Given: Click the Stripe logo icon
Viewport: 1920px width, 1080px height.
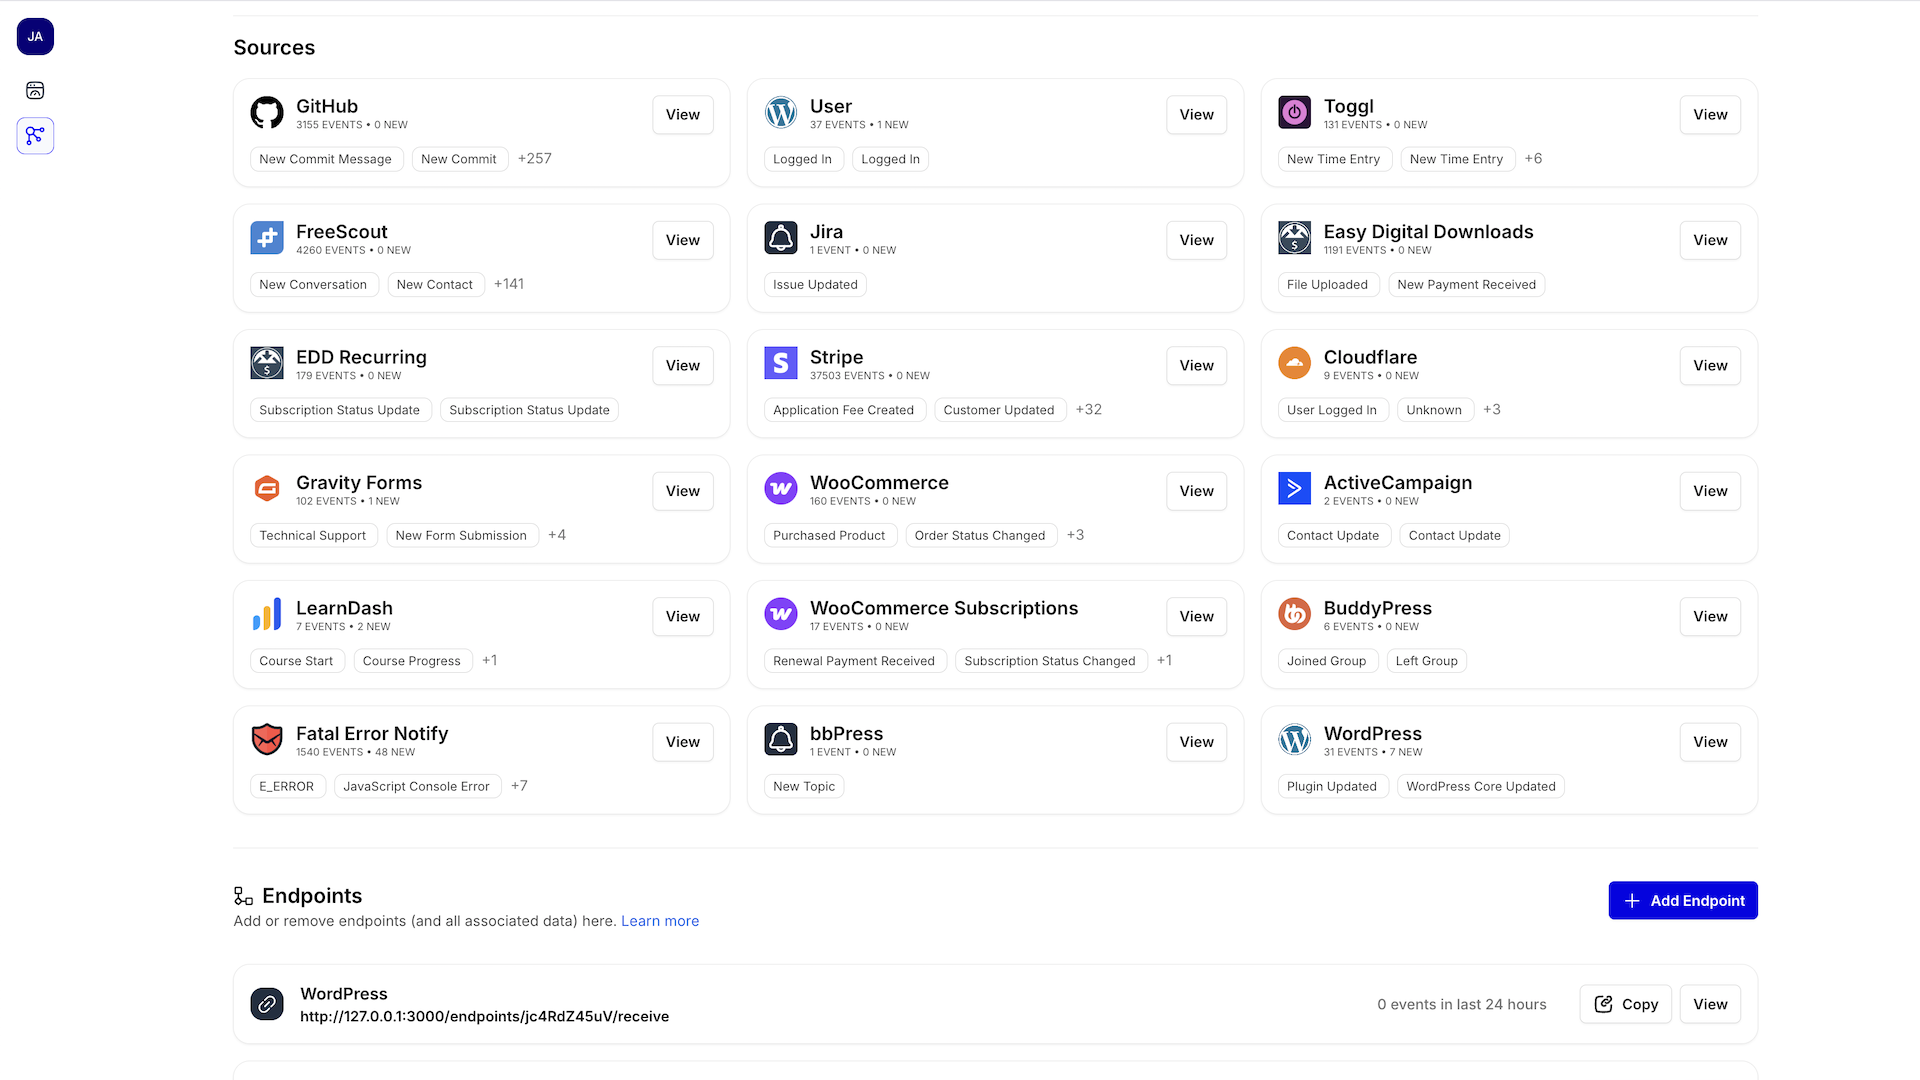Looking at the screenshot, I should coord(781,363).
